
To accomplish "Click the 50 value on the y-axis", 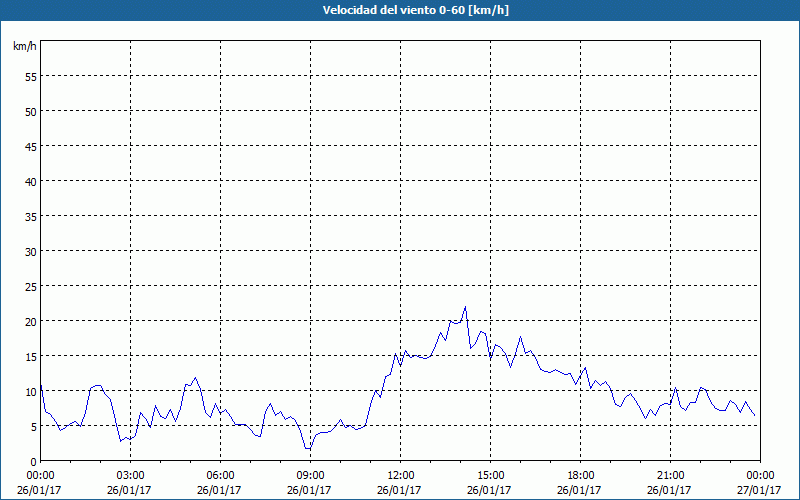I will pos(31,112).
